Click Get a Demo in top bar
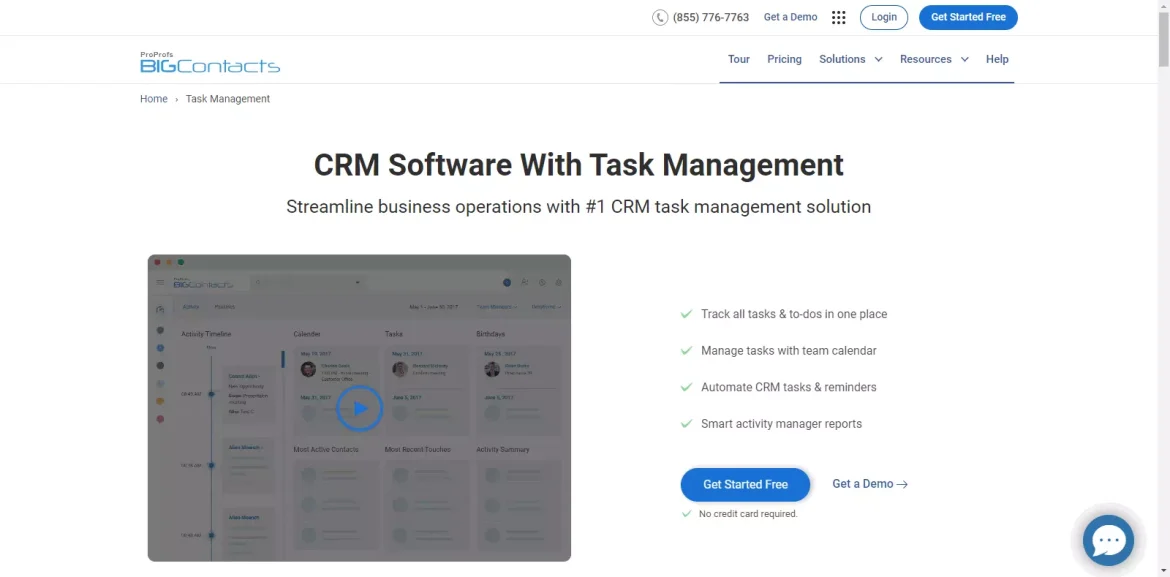Screen dimensions: 1170x577 click(x=790, y=17)
